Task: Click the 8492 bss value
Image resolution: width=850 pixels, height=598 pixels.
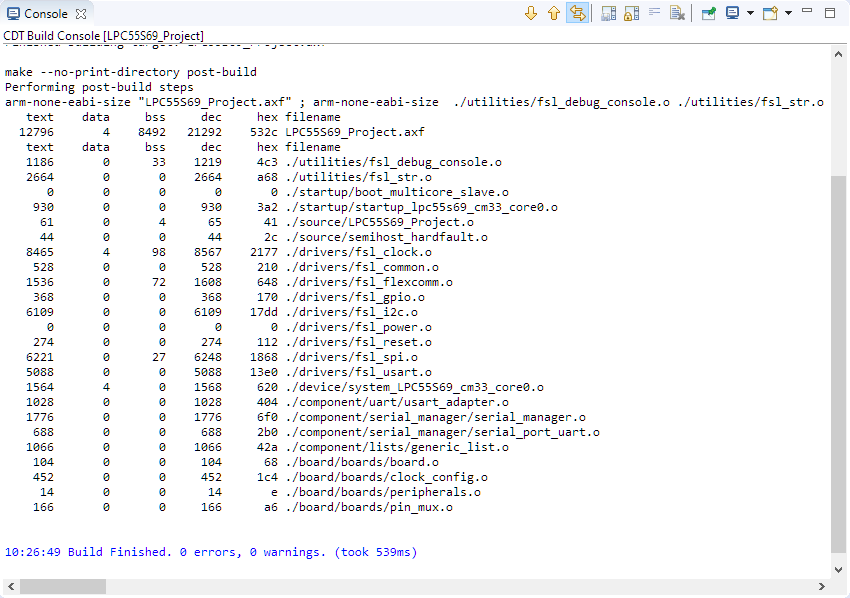Action: pyautogui.click(x=152, y=132)
